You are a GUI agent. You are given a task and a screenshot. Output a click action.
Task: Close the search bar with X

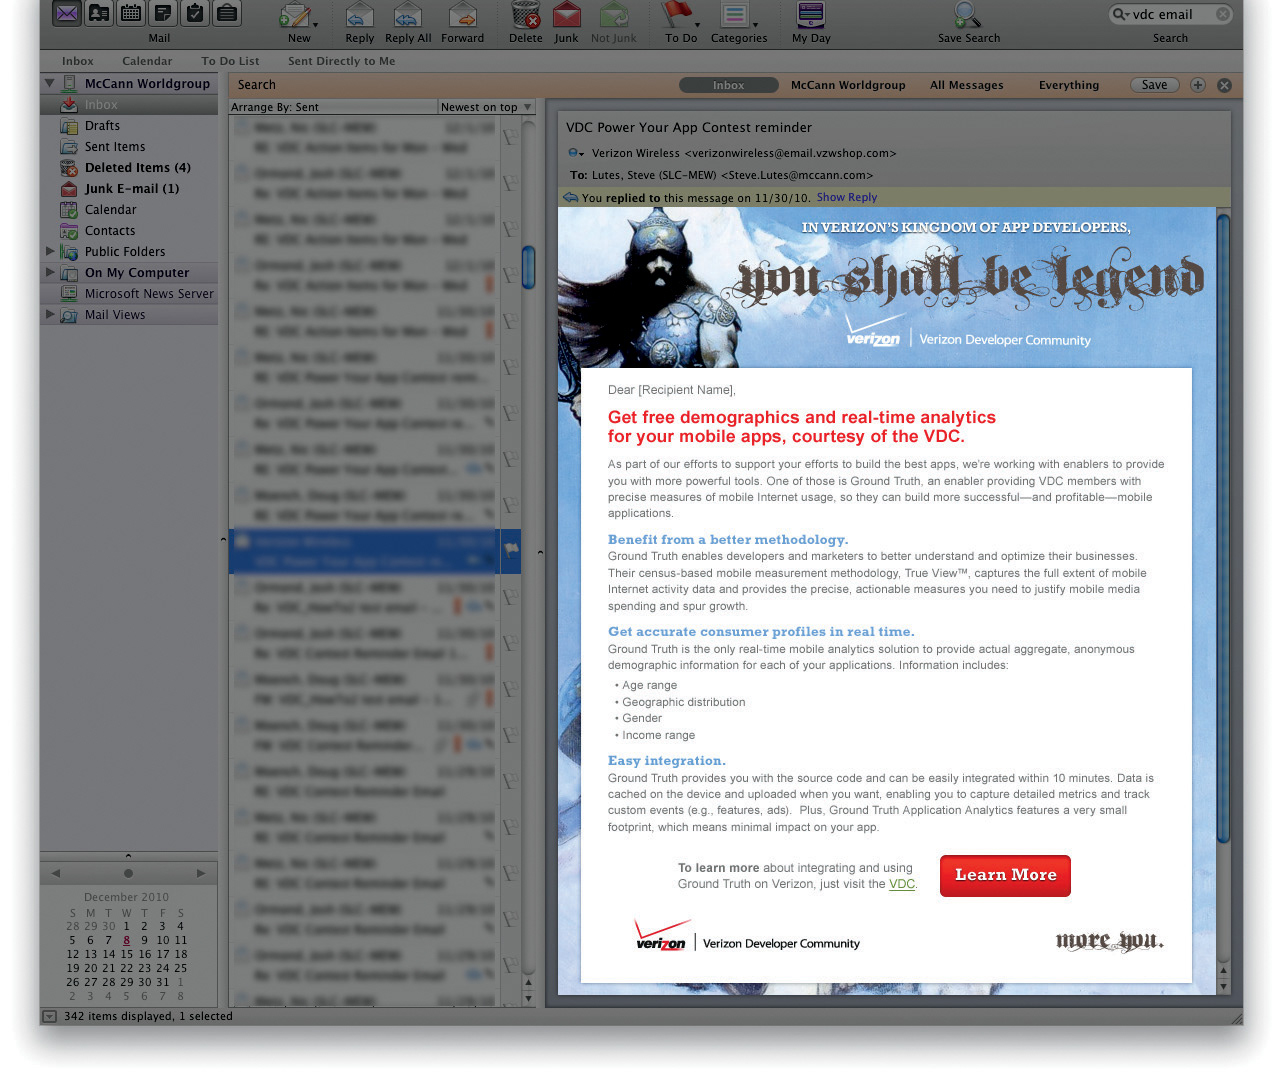coord(1224,85)
